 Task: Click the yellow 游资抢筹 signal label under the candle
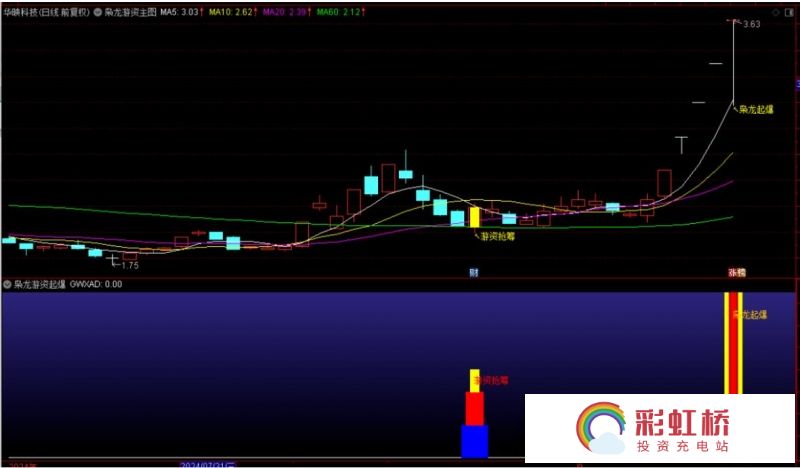point(495,237)
